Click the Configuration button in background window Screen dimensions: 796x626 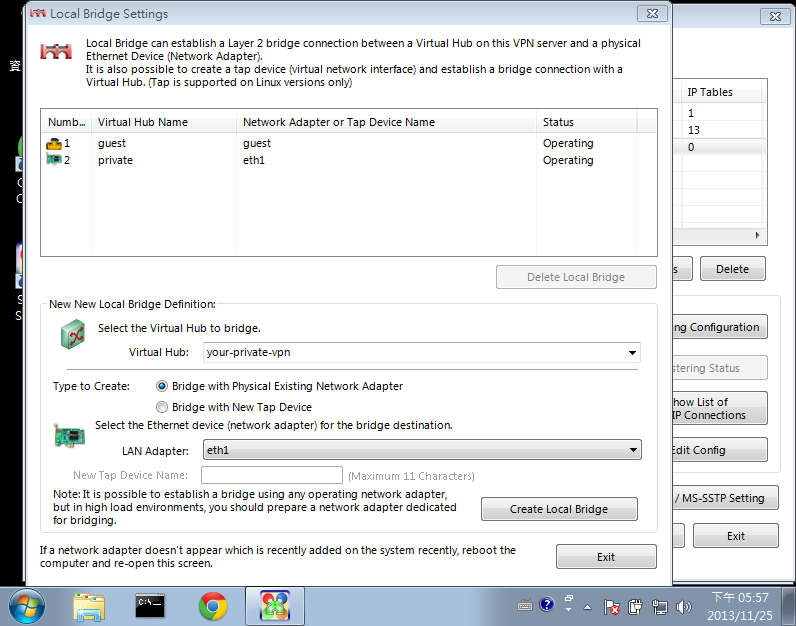(x=720, y=327)
